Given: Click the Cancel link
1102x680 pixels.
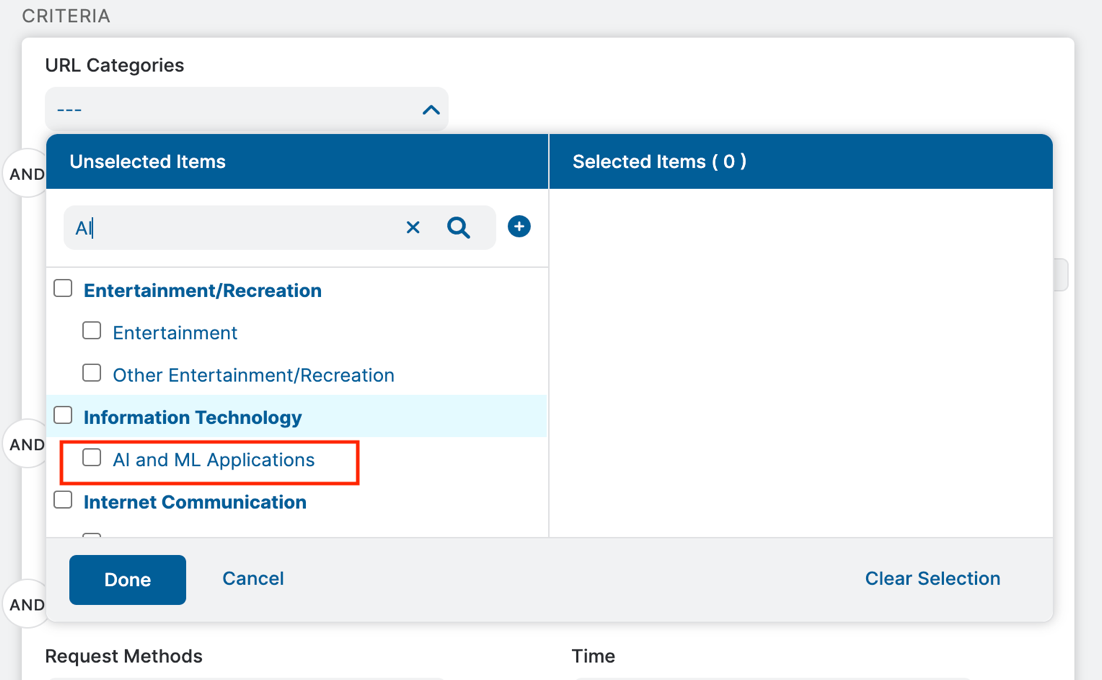Looking at the screenshot, I should (253, 579).
